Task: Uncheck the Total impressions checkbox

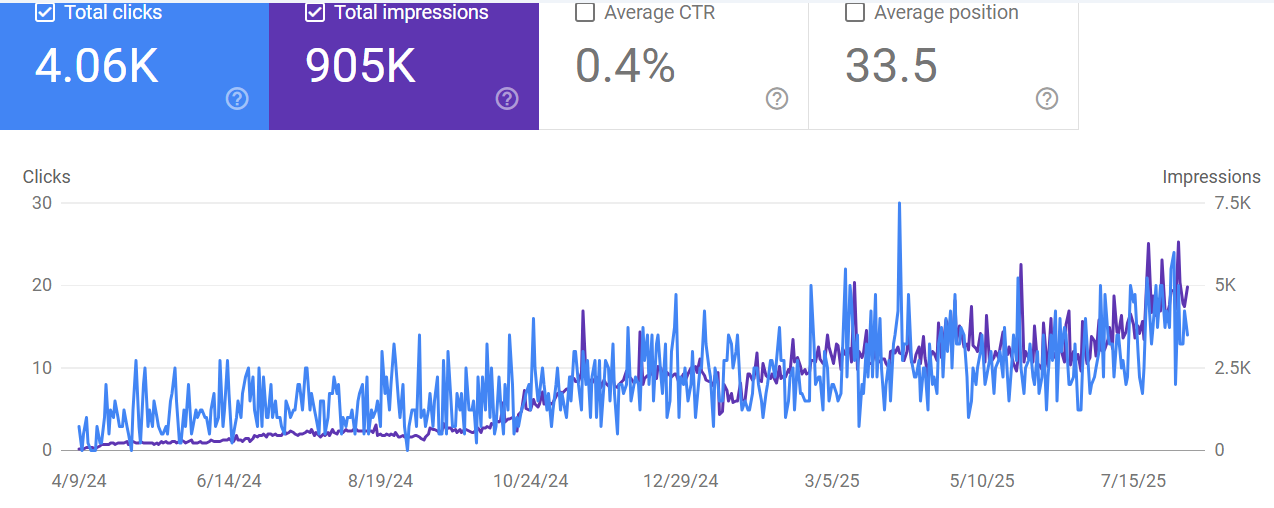Action: pos(314,12)
